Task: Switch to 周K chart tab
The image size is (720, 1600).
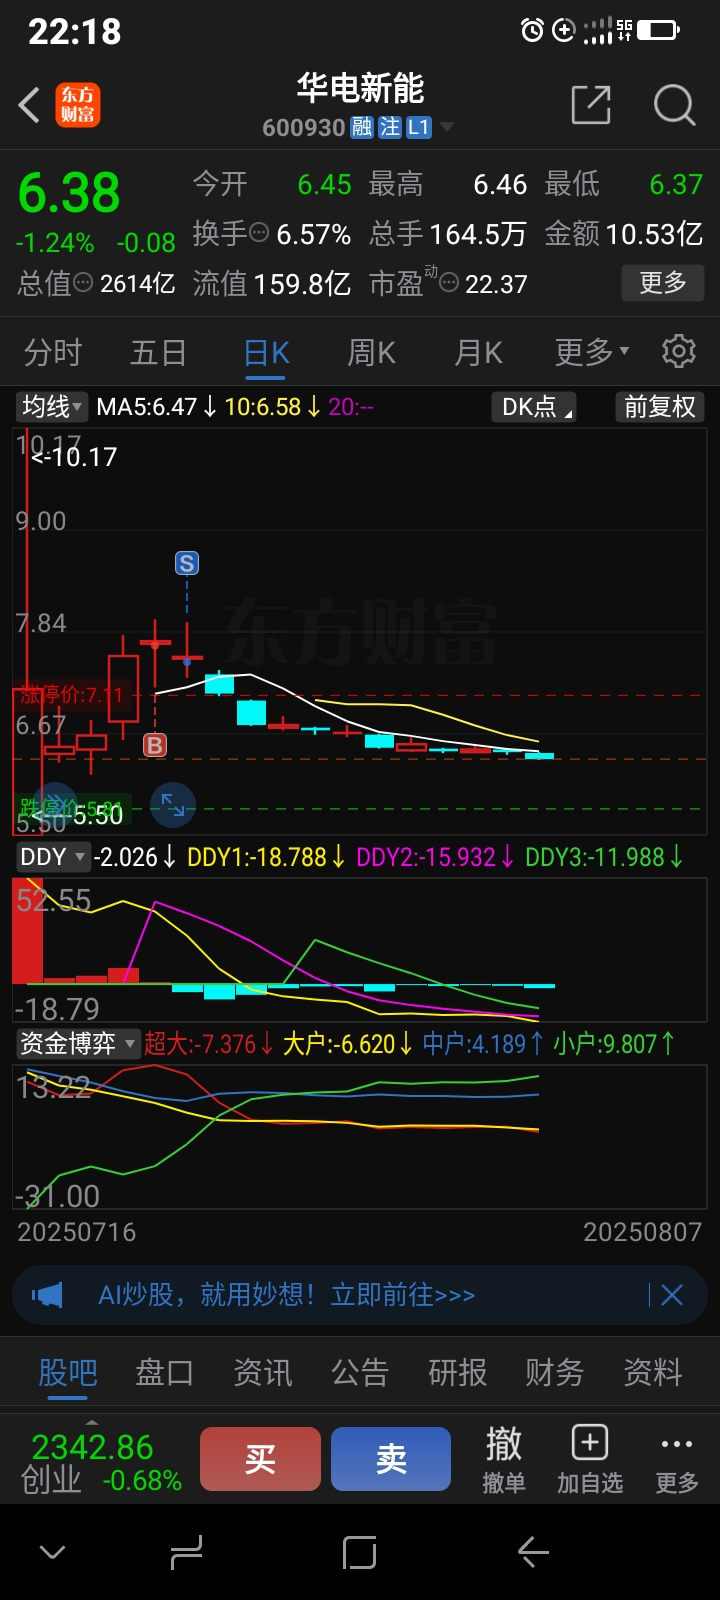Action: (x=371, y=352)
